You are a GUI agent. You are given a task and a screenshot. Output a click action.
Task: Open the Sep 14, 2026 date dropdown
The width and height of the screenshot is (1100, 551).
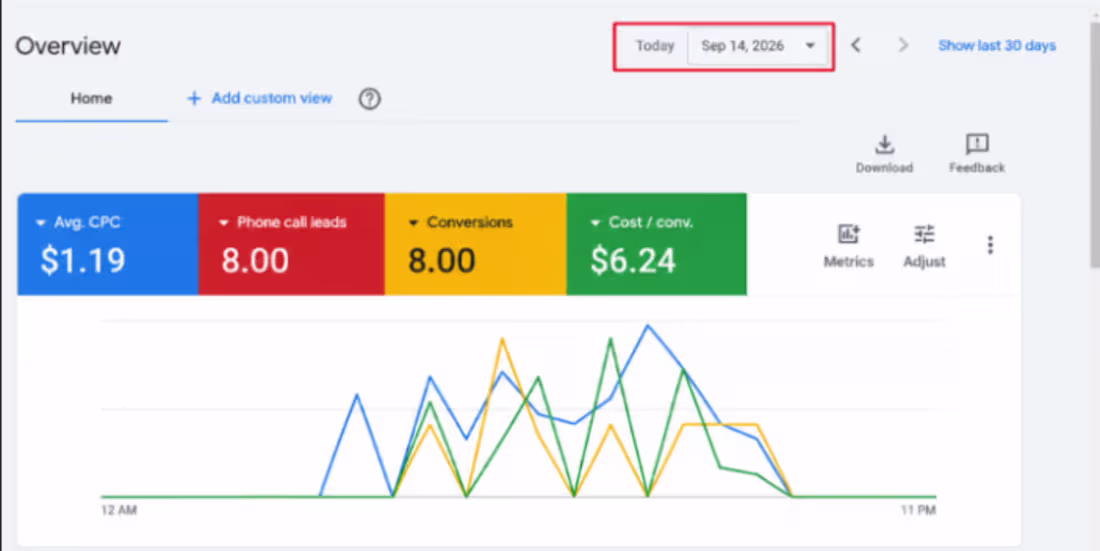758,46
